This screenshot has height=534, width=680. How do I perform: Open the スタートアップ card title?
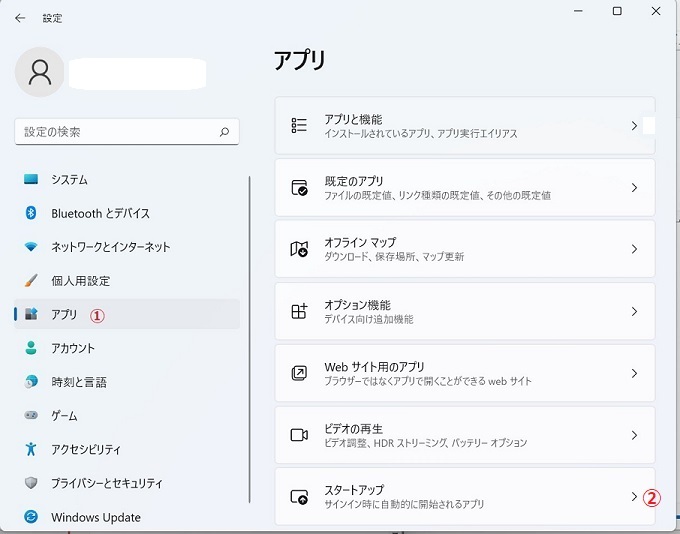point(354,490)
